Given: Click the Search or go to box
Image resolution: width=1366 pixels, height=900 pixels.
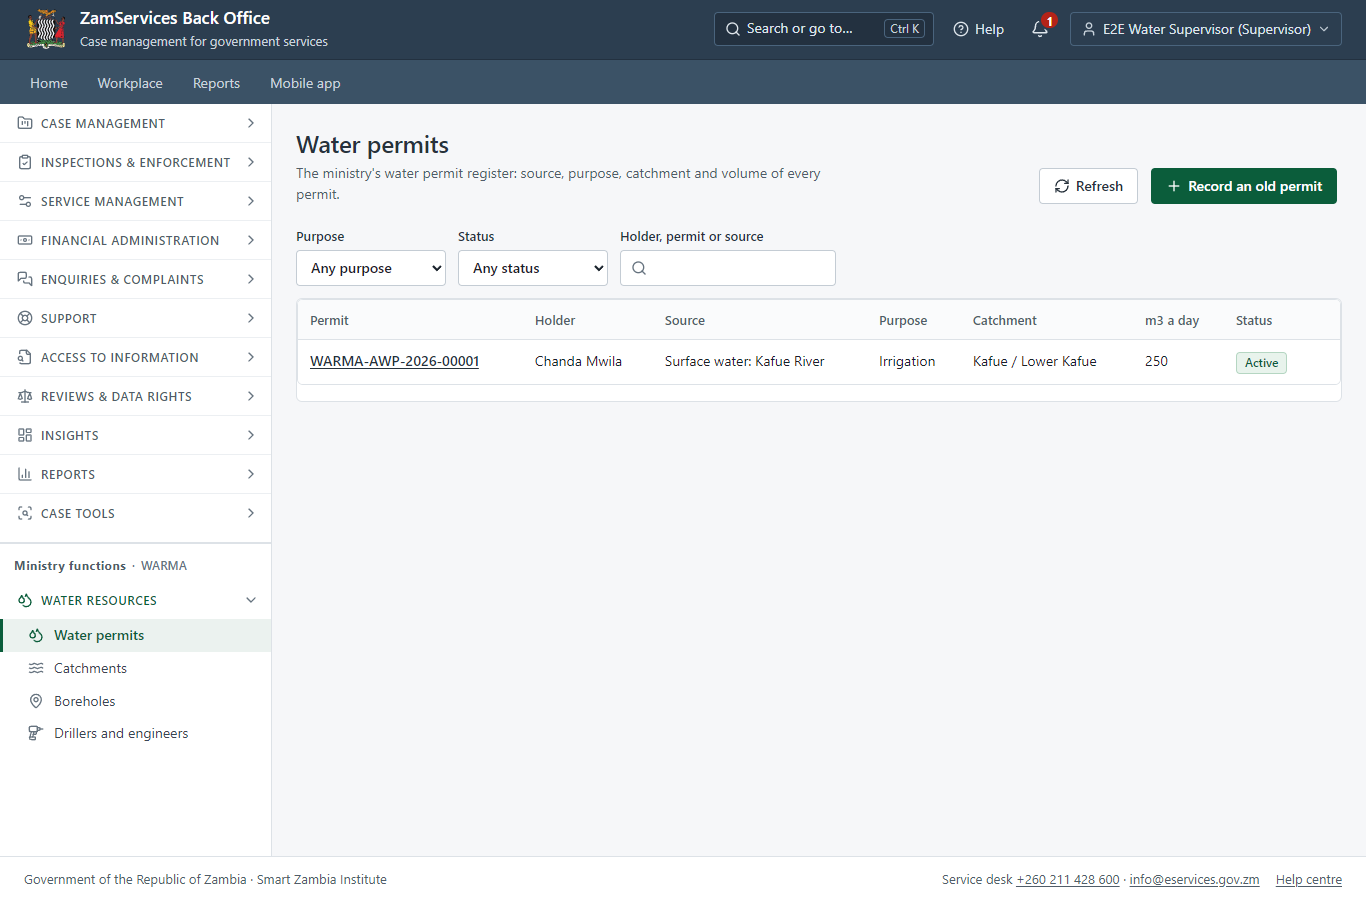Looking at the screenshot, I should [x=824, y=29].
